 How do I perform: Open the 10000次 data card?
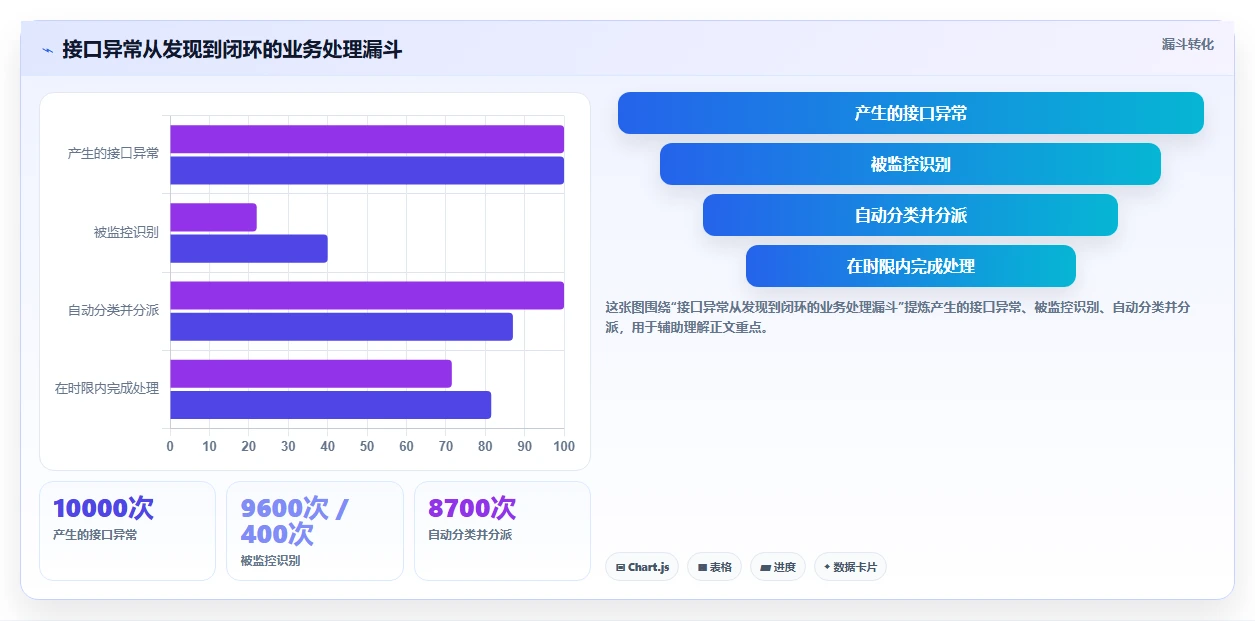click(127, 531)
